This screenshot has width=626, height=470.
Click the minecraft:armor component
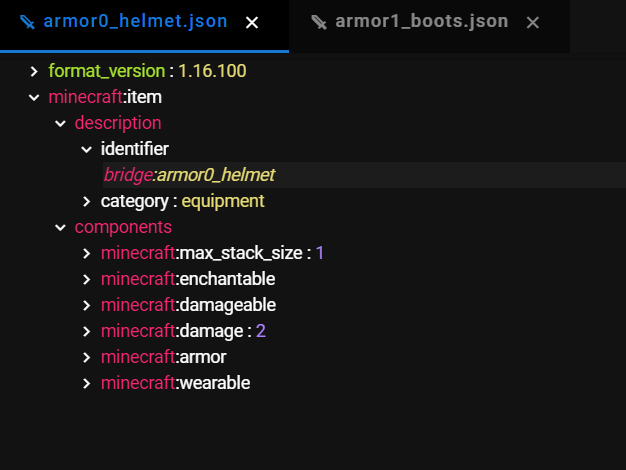click(x=164, y=357)
